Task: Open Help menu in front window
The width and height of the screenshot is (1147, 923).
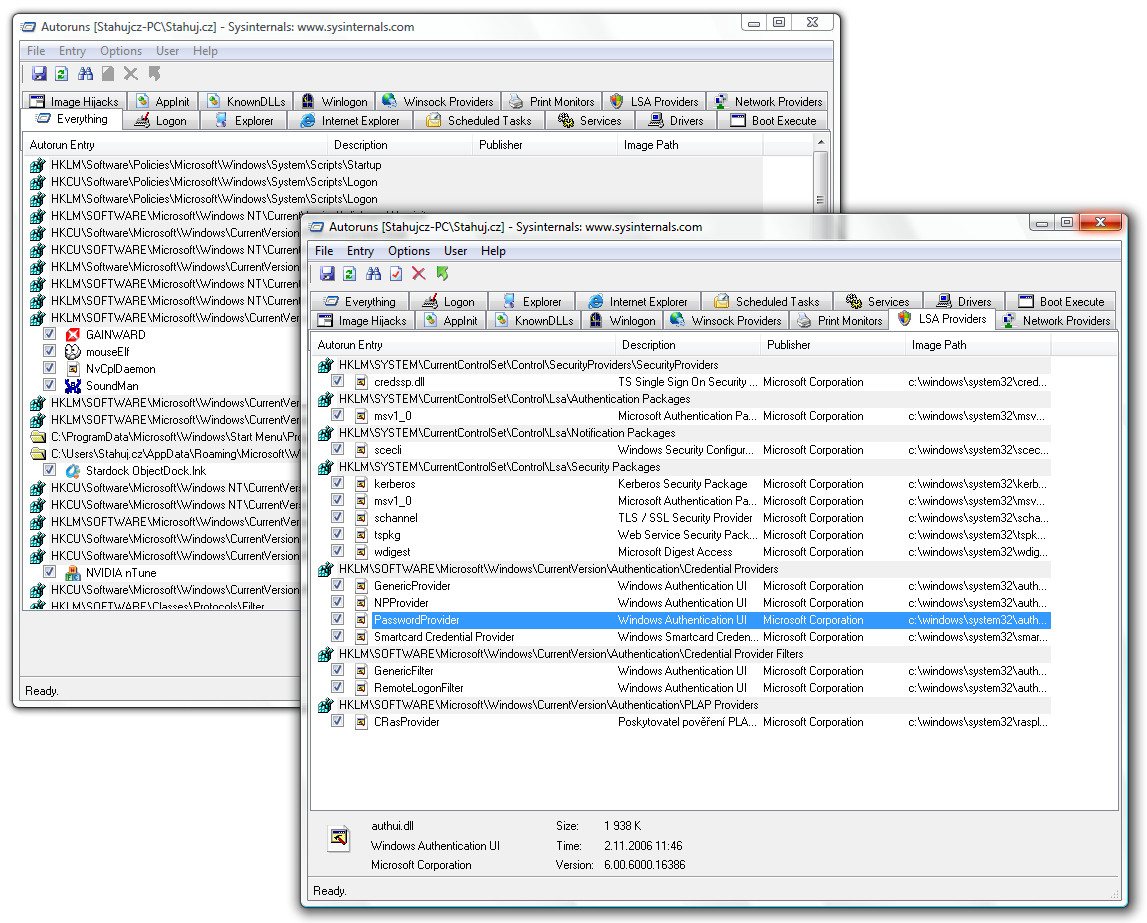Action: 493,251
